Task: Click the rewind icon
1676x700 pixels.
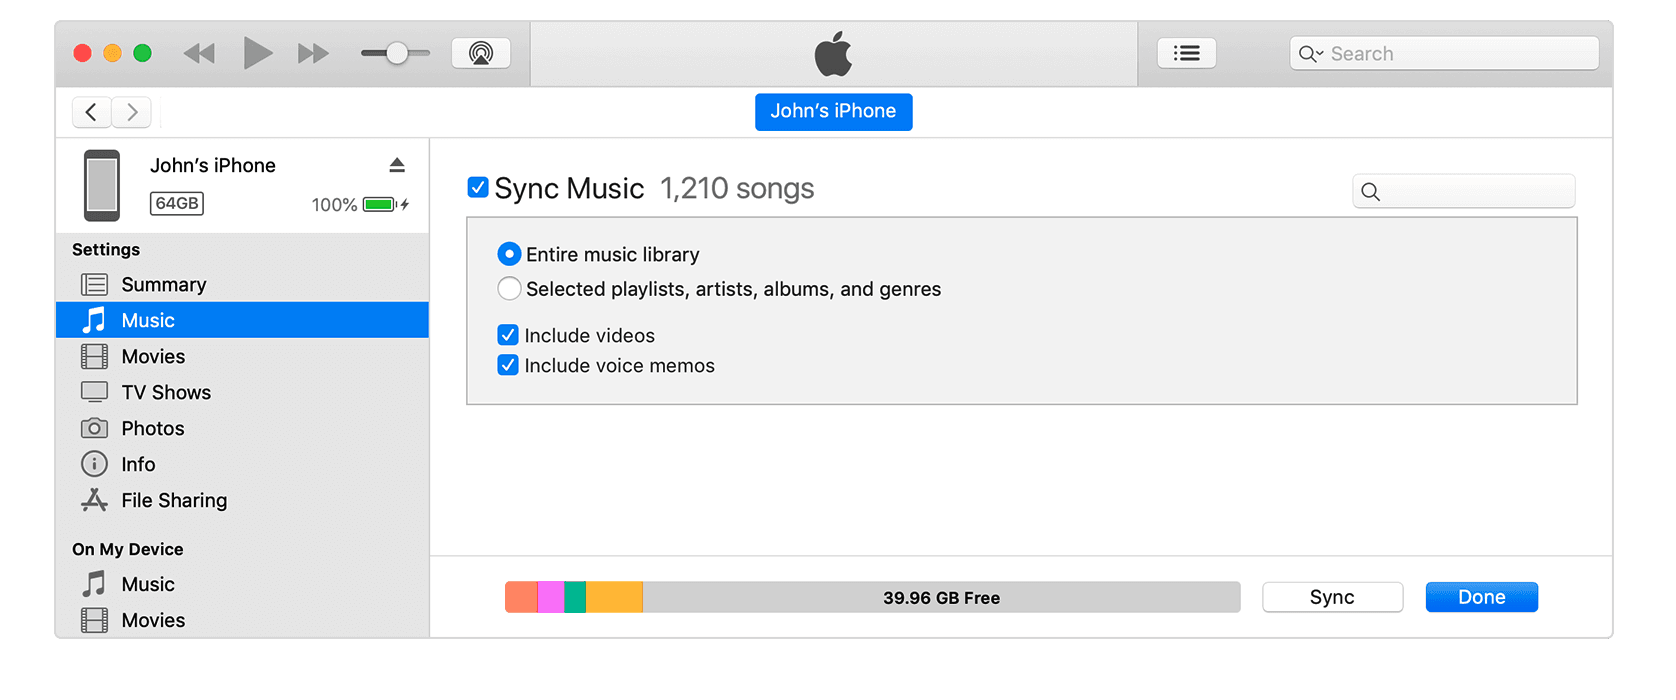Action: point(199,53)
